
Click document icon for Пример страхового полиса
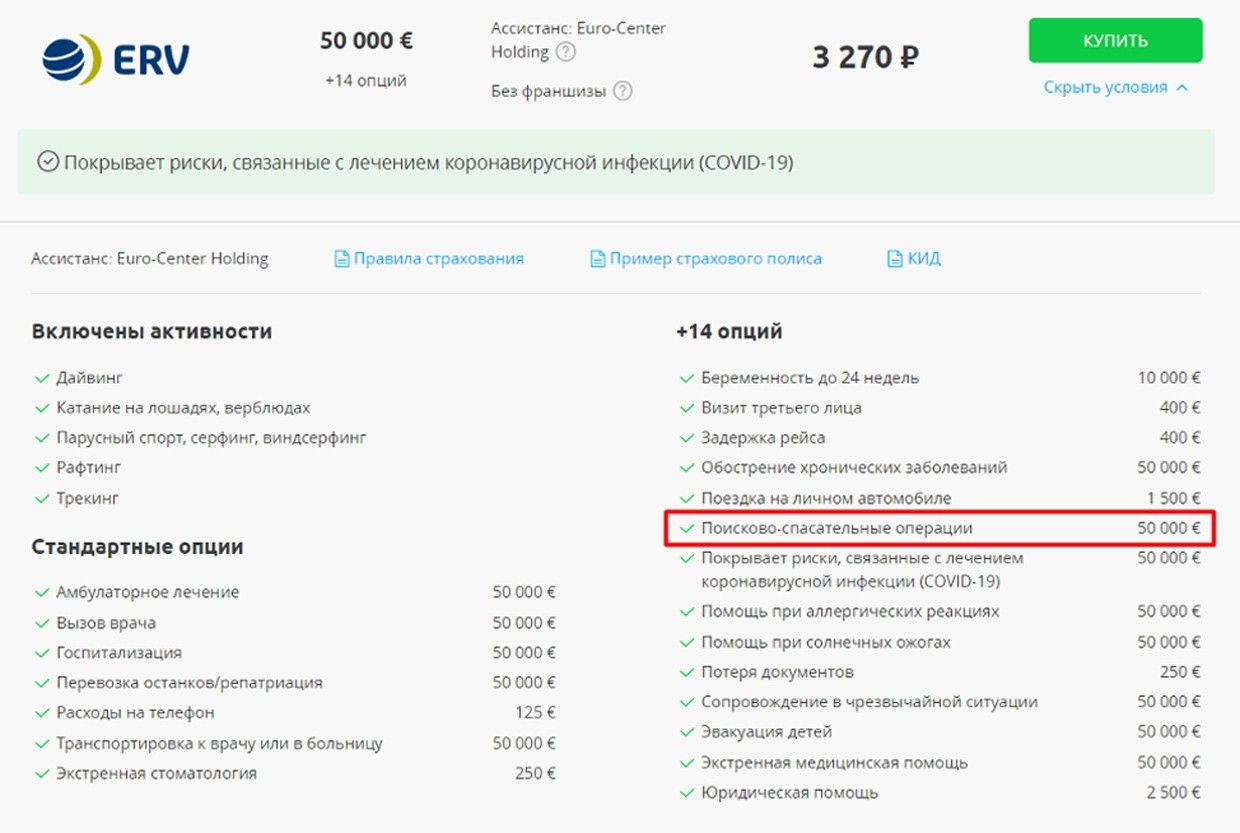pos(598,259)
